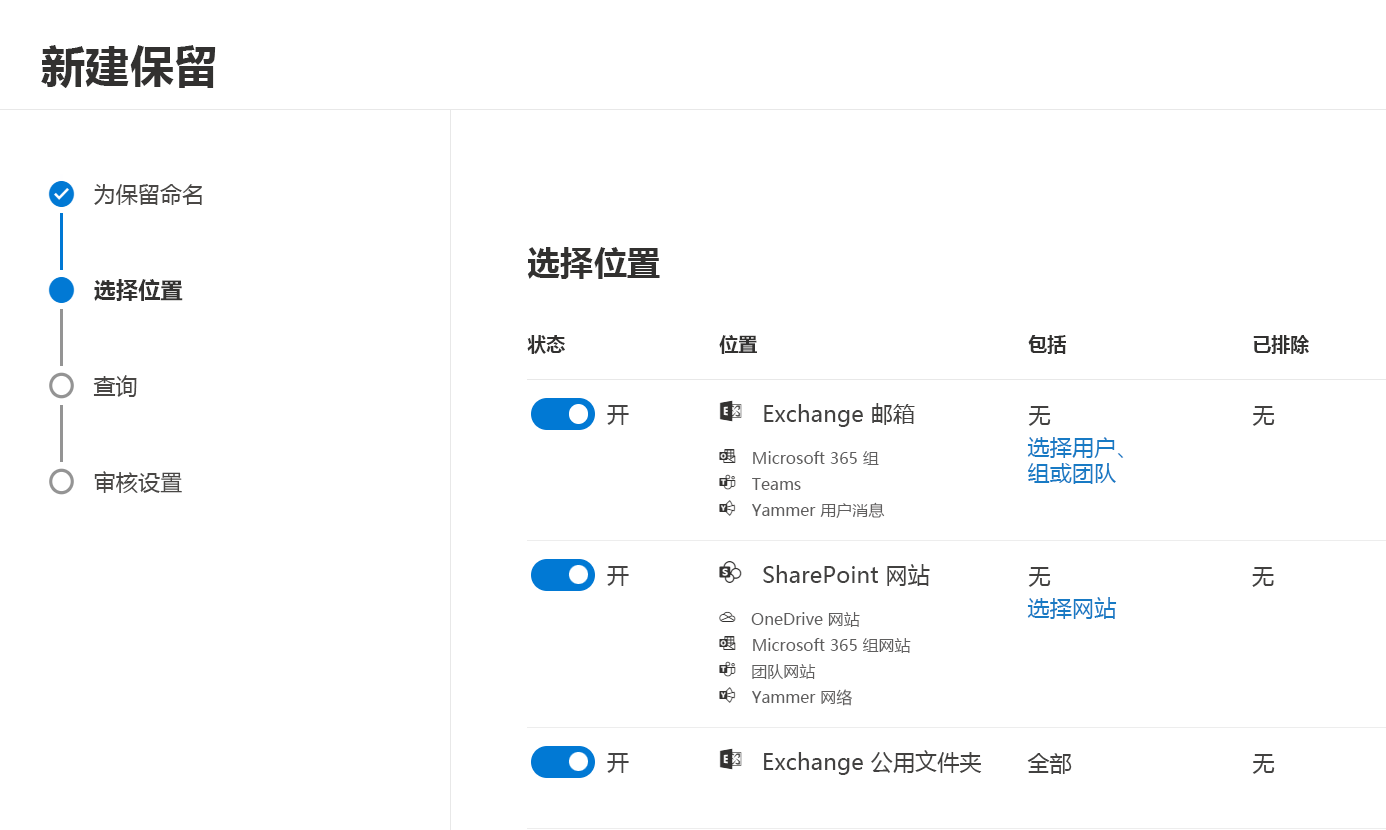This screenshot has width=1386, height=830.
Task: Click the Exchange 公用文件夹 location name
Action: click(x=872, y=762)
